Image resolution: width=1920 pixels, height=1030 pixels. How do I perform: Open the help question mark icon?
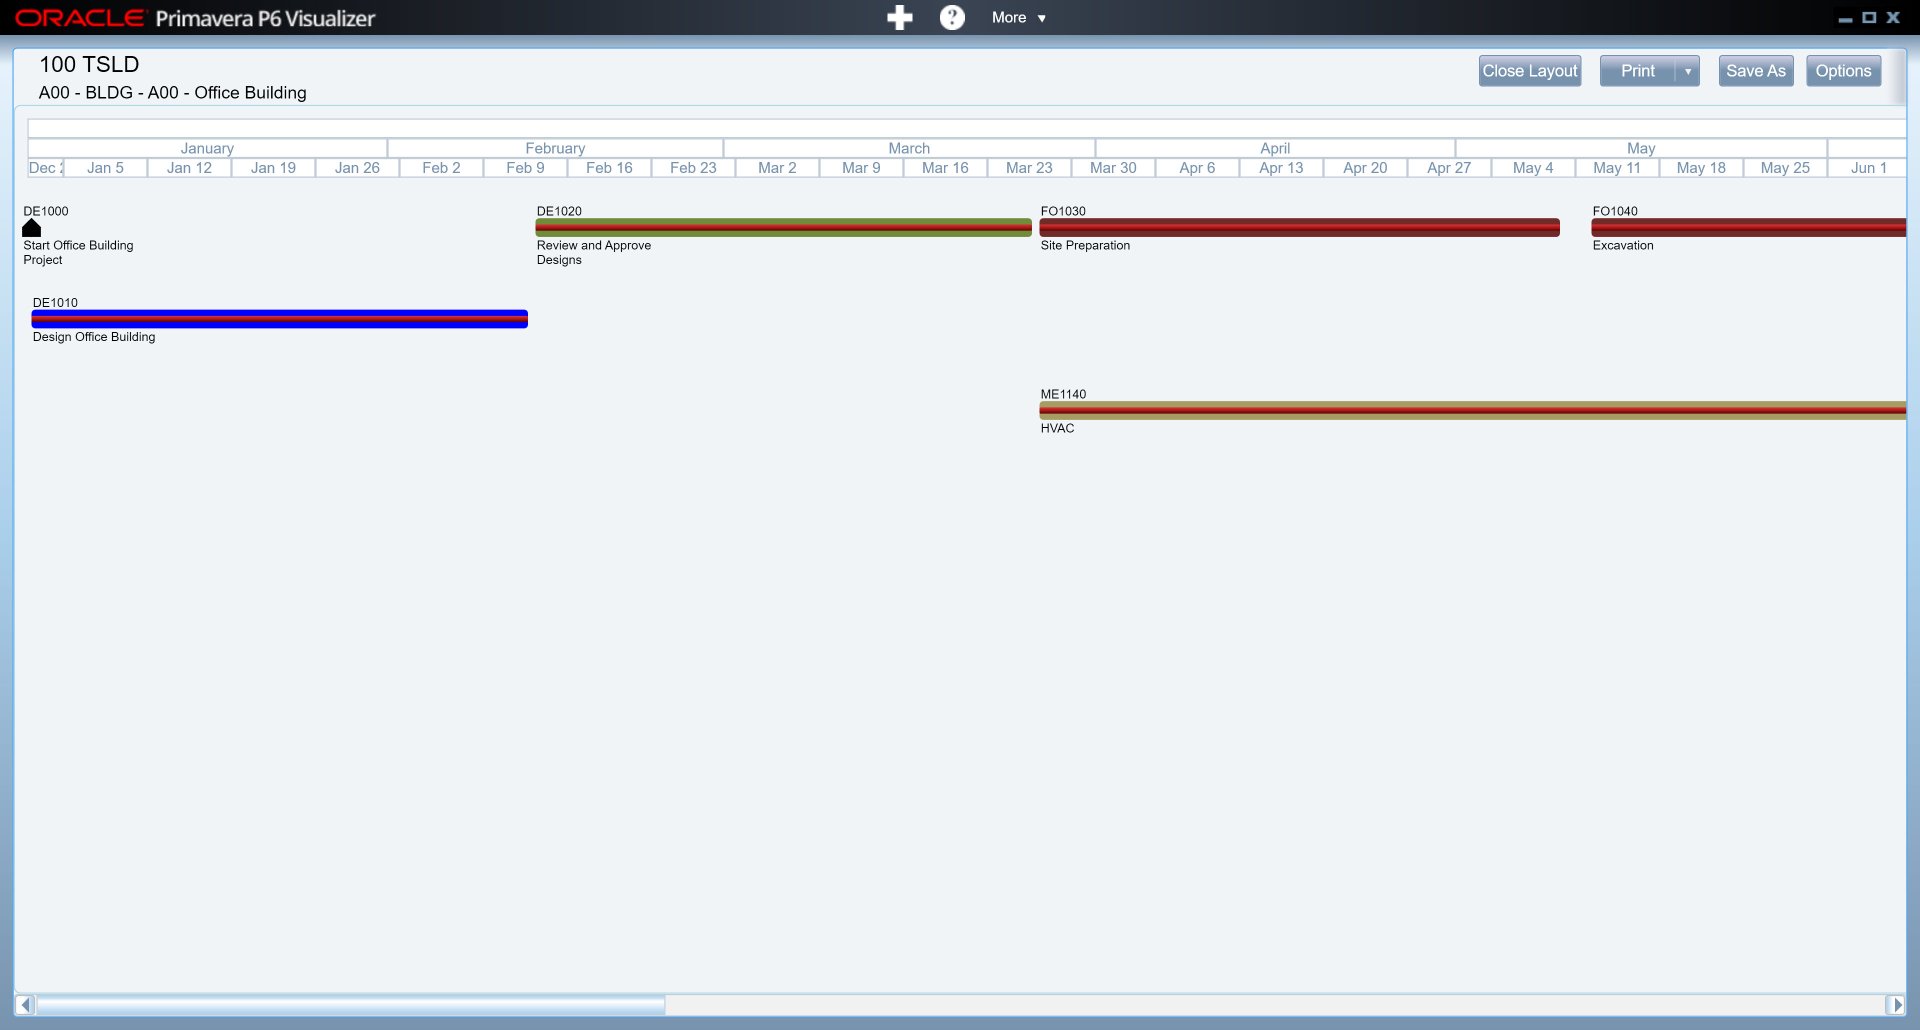pyautogui.click(x=952, y=18)
